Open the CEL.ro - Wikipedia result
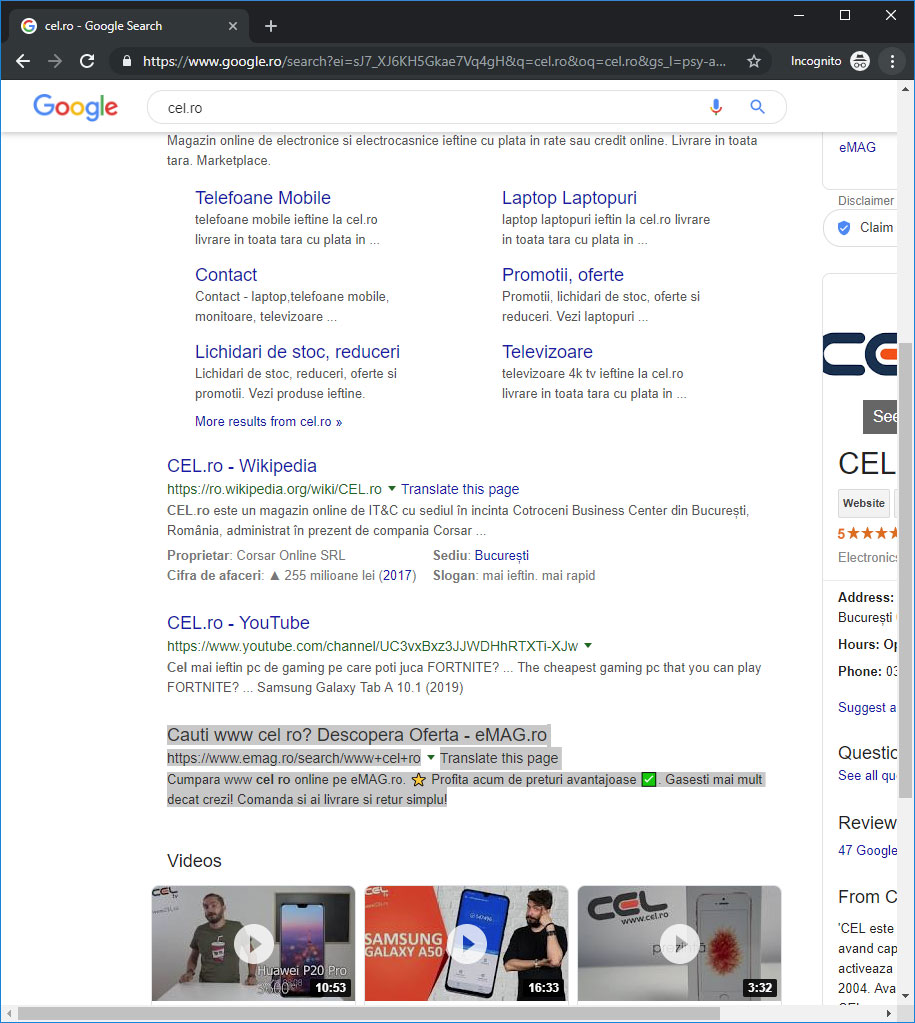The height and width of the screenshot is (1023, 915). click(241, 466)
